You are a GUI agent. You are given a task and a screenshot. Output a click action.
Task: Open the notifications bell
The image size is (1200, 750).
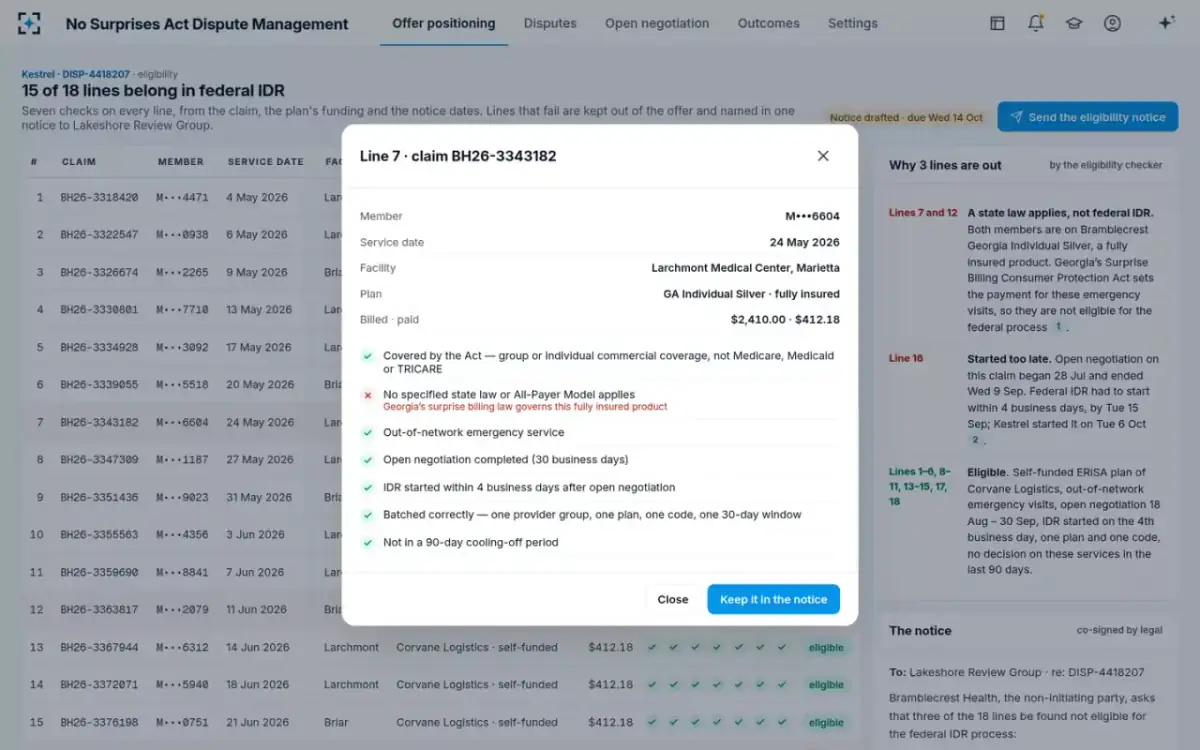click(x=1036, y=23)
